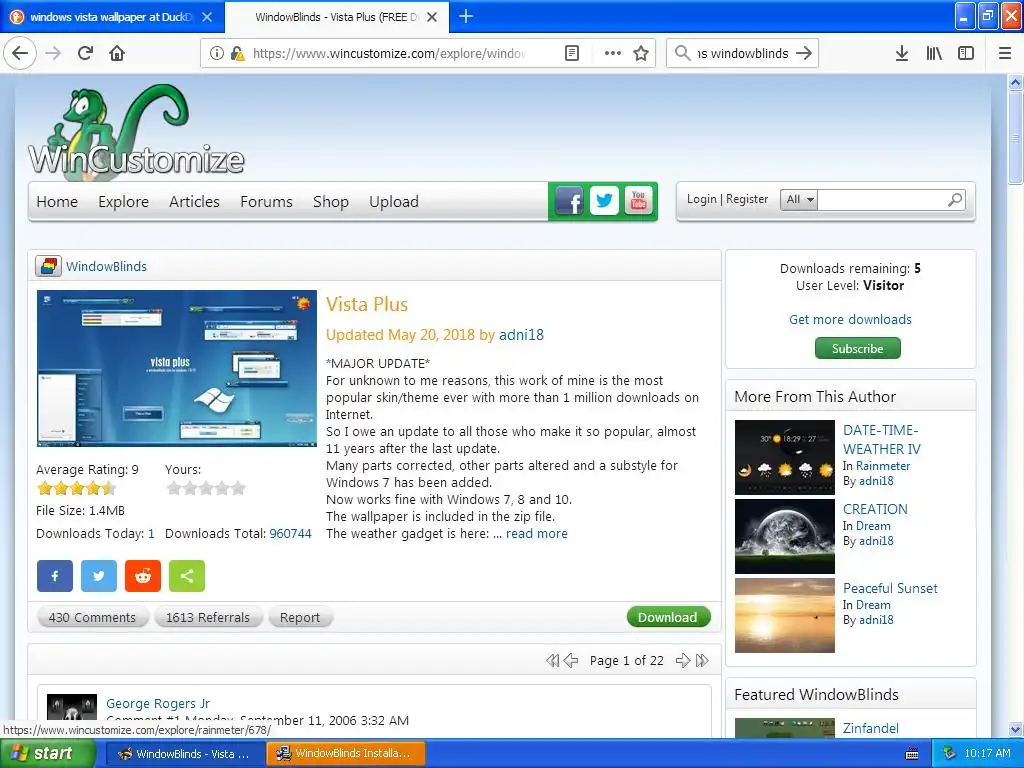Click the read more link

point(537,534)
